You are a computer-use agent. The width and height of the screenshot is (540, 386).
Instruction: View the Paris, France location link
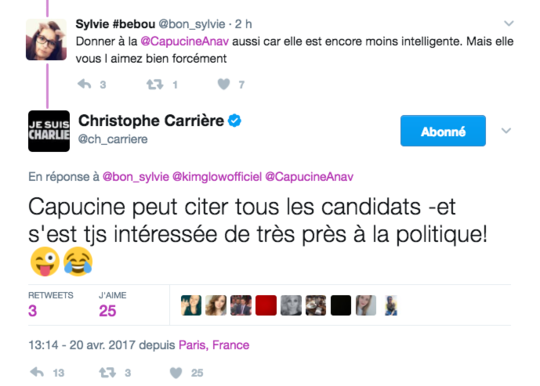coord(214,345)
